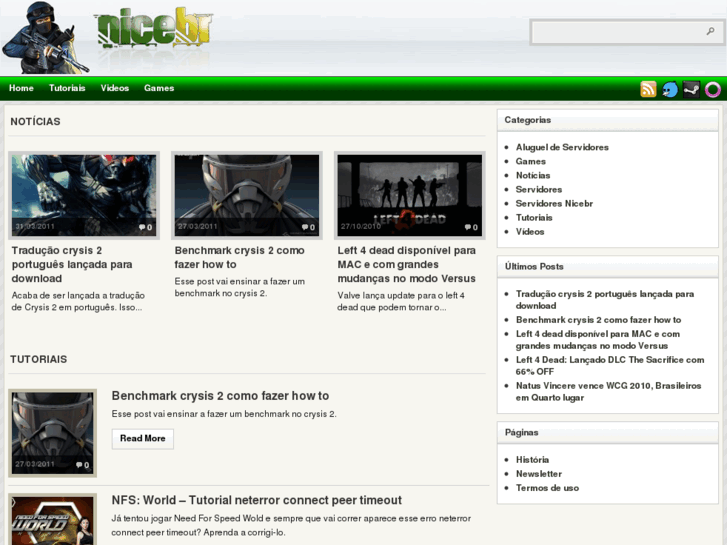Image resolution: width=727 pixels, height=545 pixels.
Task: Open the Left 4 Dead news thumbnail
Action: (x=410, y=195)
